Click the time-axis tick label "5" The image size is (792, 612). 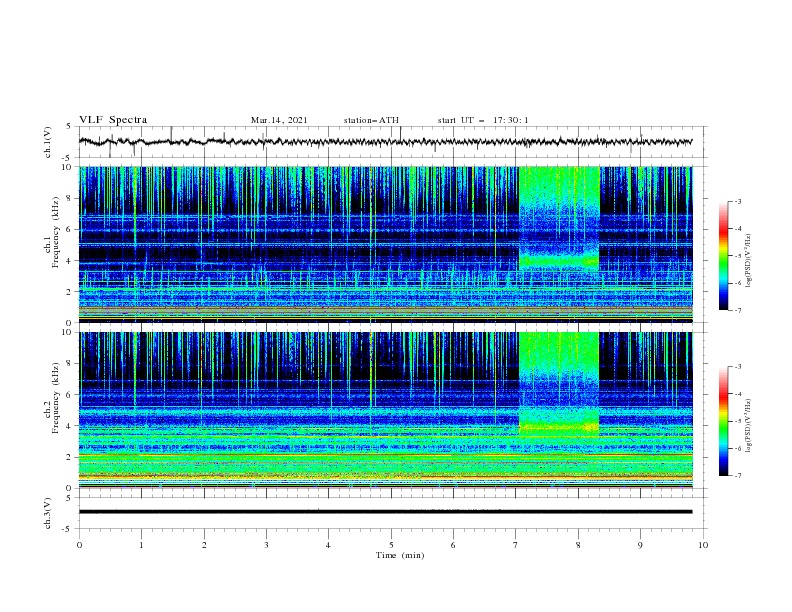(x=391, y=545)
